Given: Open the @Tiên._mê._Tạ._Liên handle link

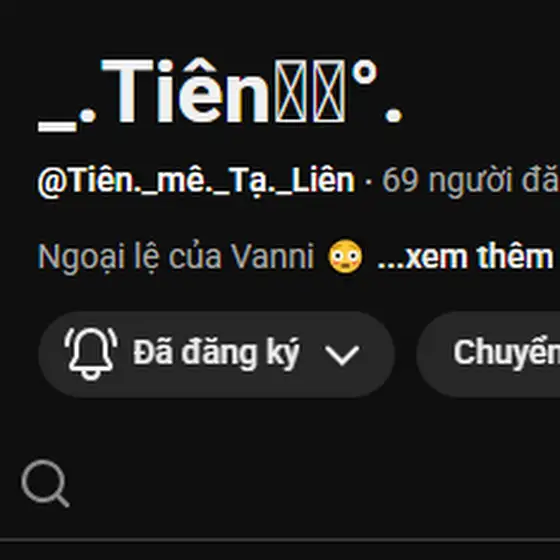Looking at the screenshot, I should 196,181.
